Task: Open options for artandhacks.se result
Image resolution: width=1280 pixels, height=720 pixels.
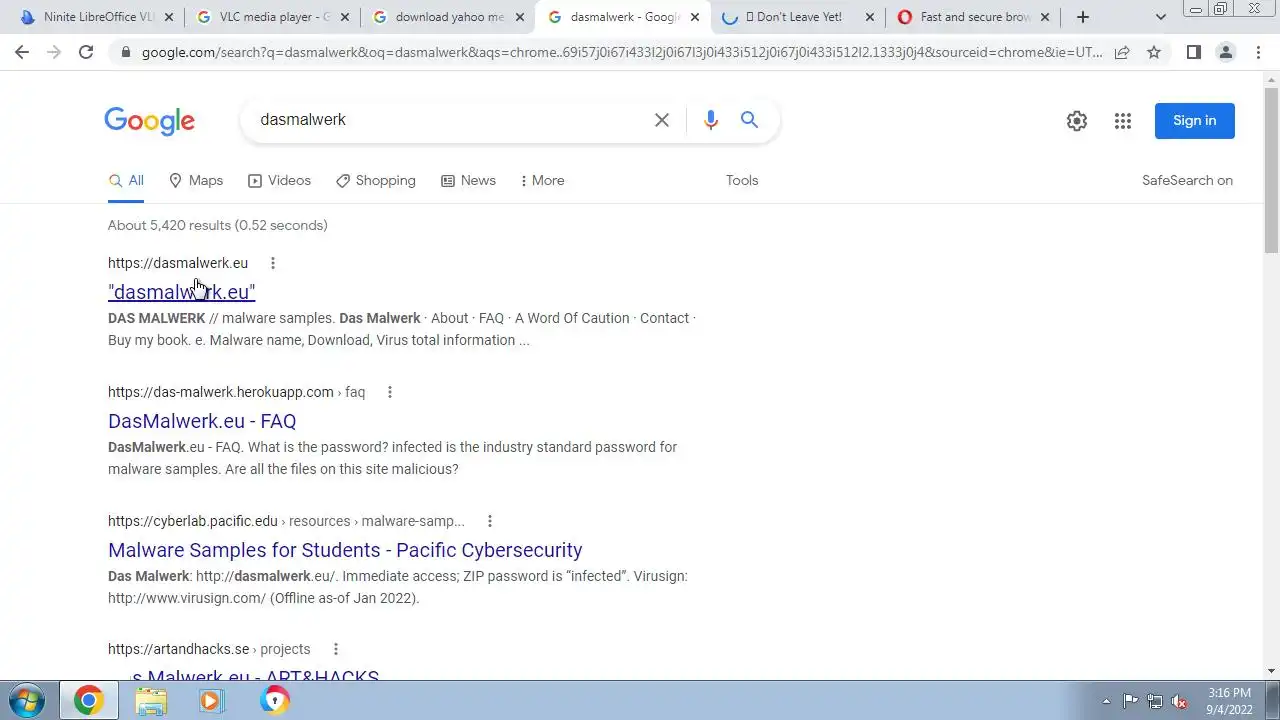Action: coord(336,649)
